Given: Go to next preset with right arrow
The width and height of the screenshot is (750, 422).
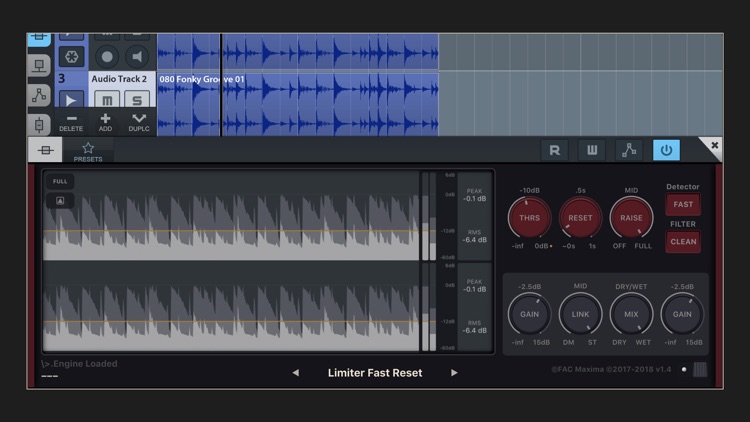Looking at the screenshot, I should pyautogui.click(x=454, y=373).
